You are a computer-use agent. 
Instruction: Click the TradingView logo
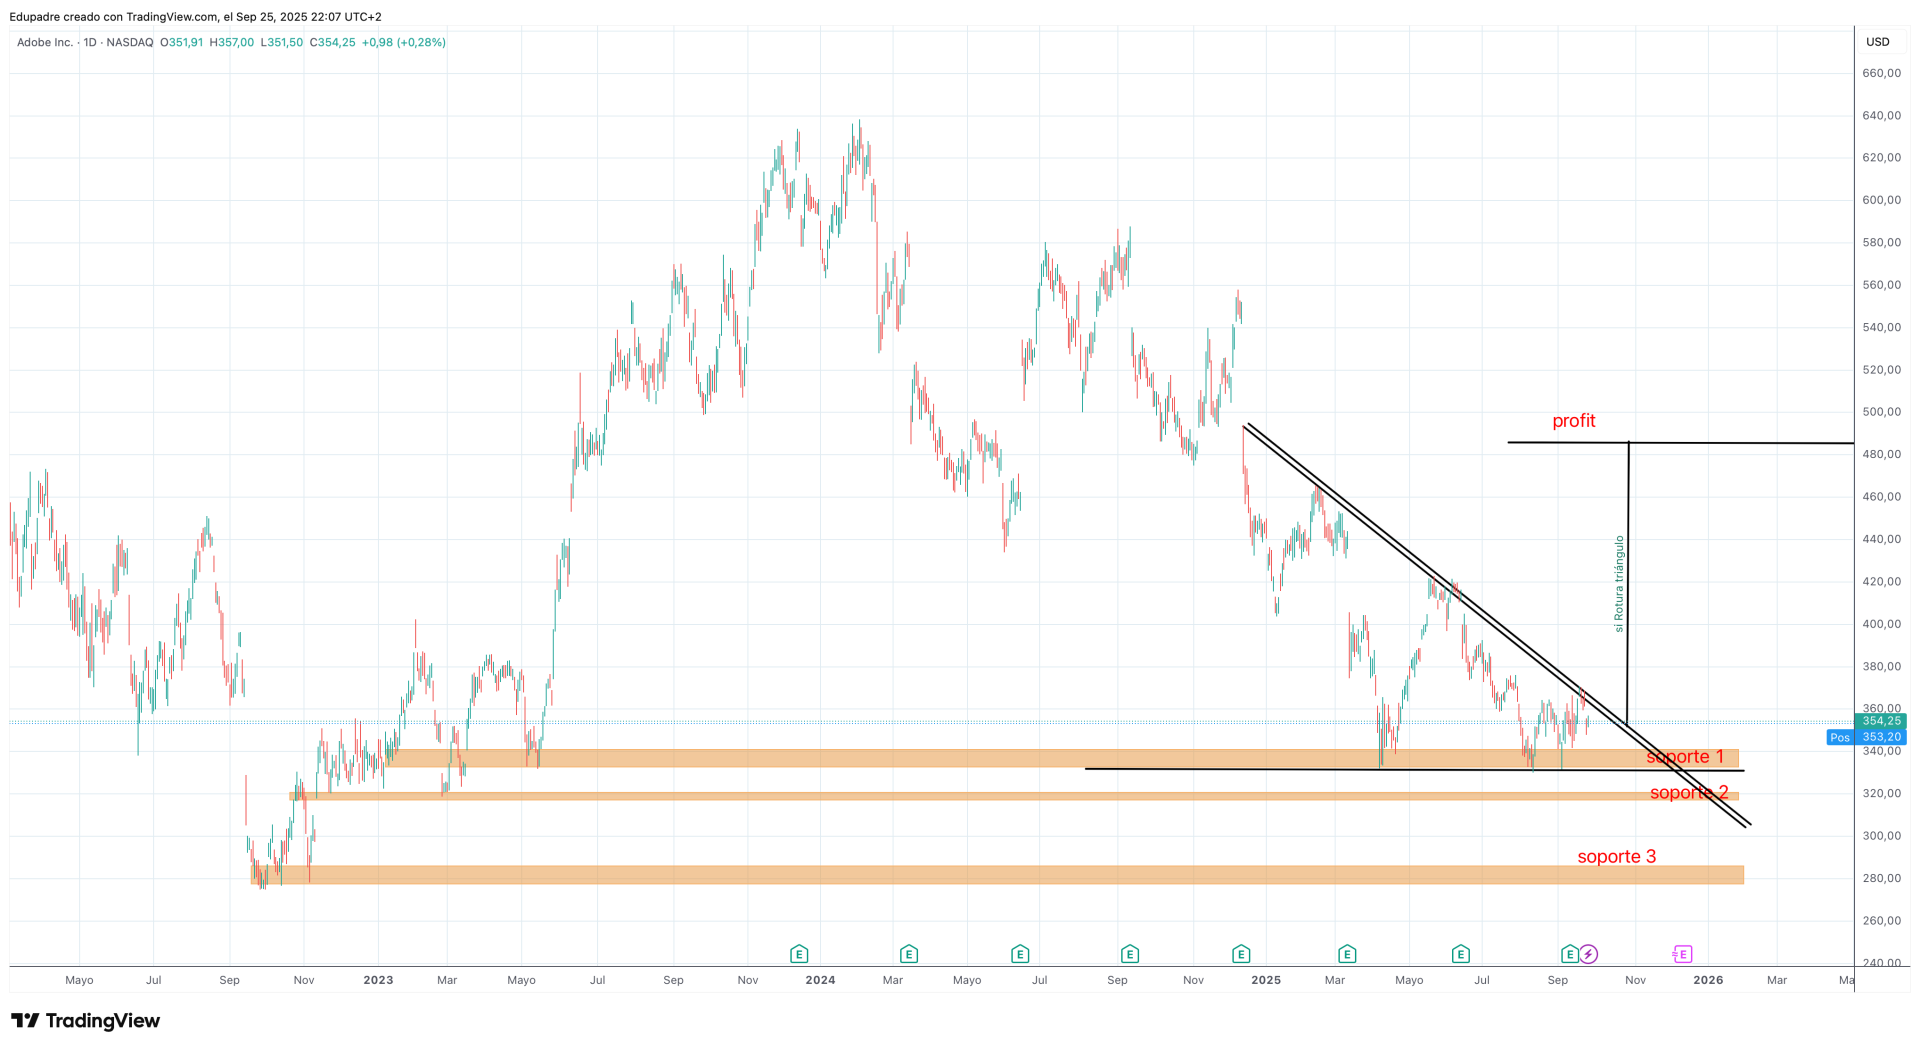[85, 1020]
